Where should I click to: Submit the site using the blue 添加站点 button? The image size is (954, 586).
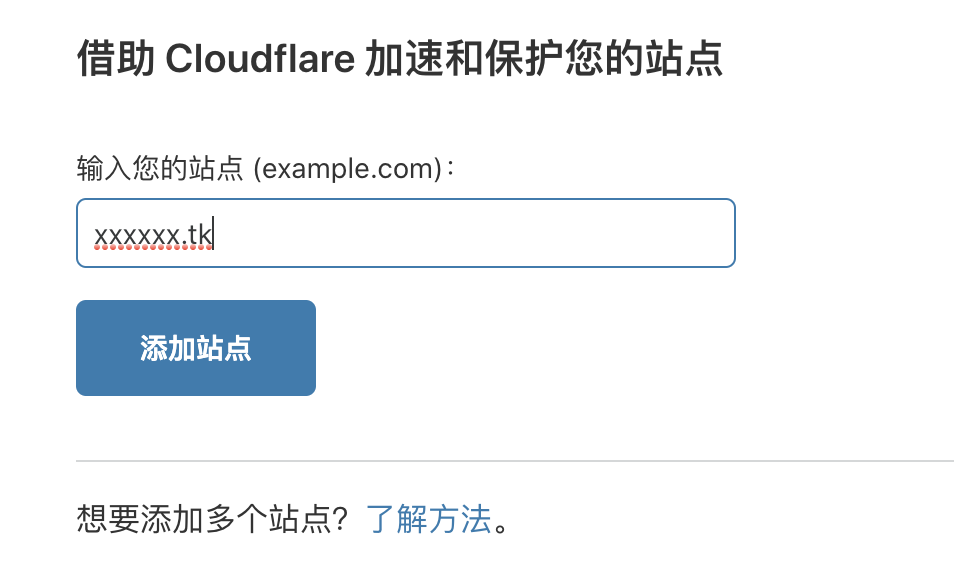tap(195, 348)
